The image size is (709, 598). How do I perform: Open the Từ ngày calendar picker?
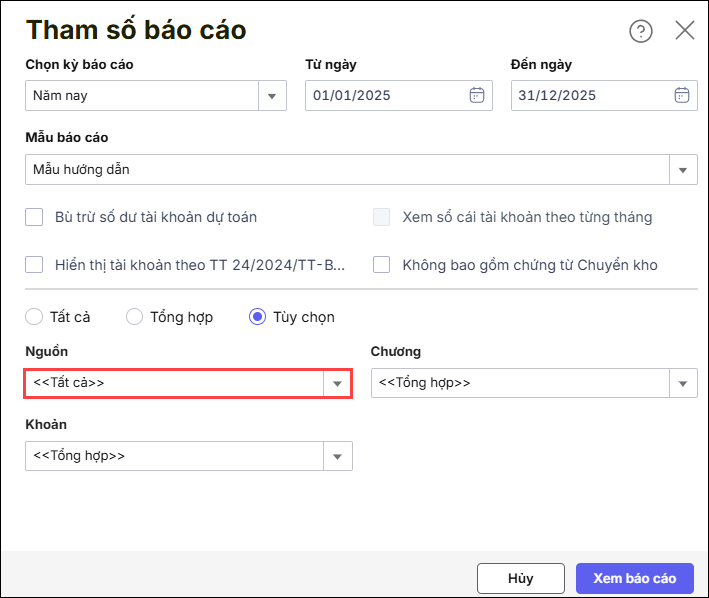[477, 96]
